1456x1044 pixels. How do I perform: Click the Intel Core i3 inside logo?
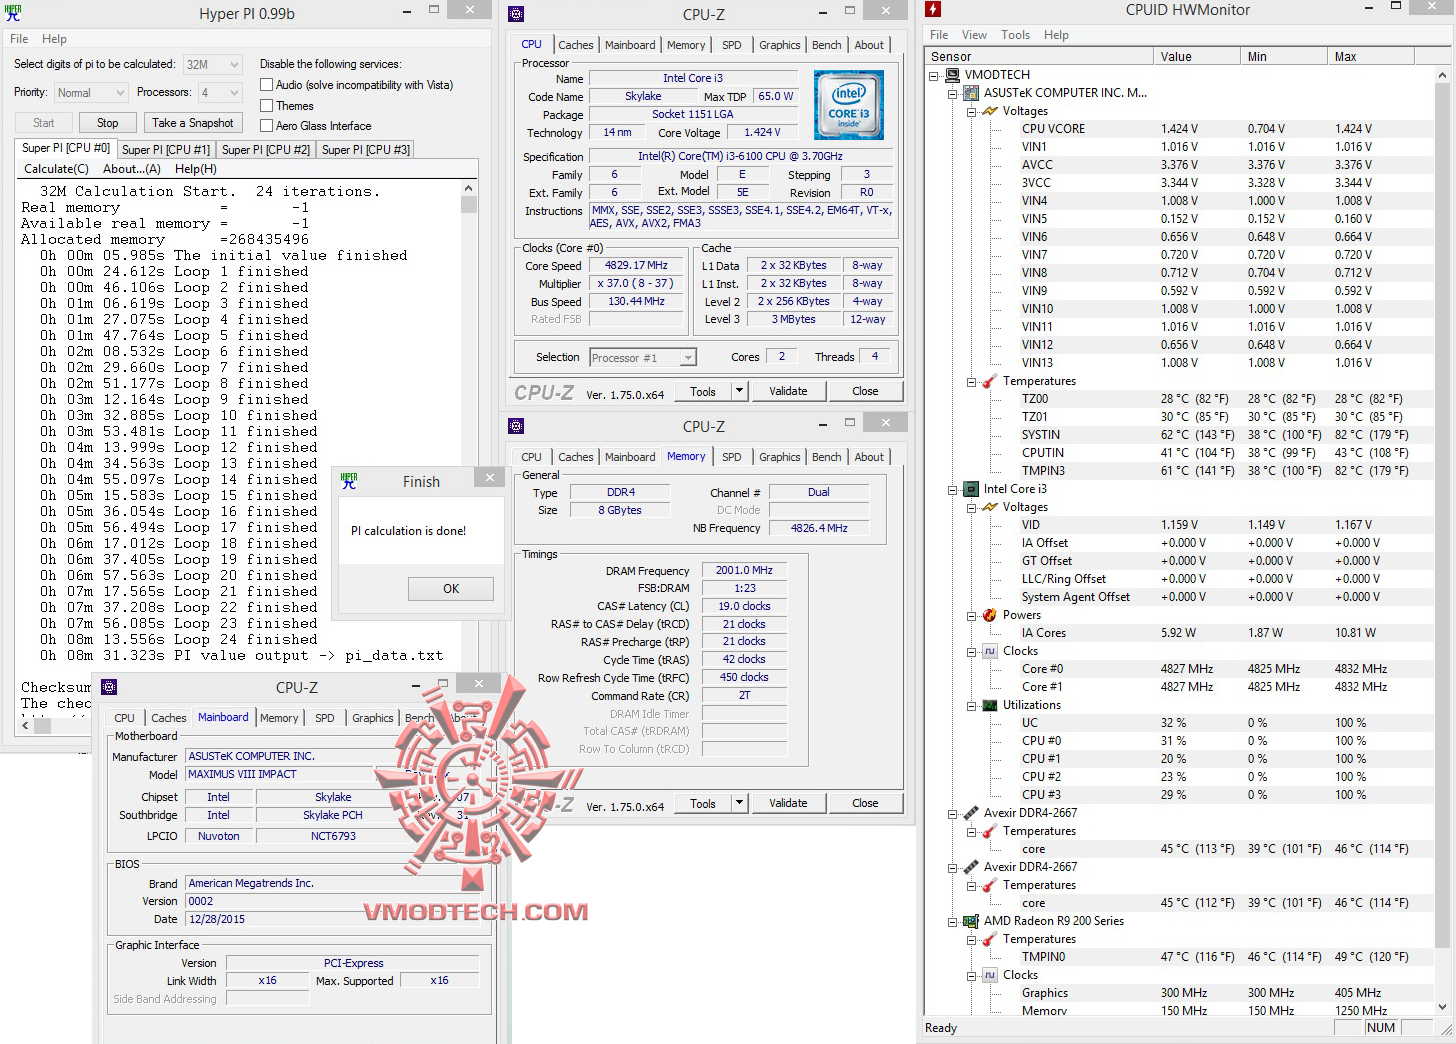pos(848,105)
